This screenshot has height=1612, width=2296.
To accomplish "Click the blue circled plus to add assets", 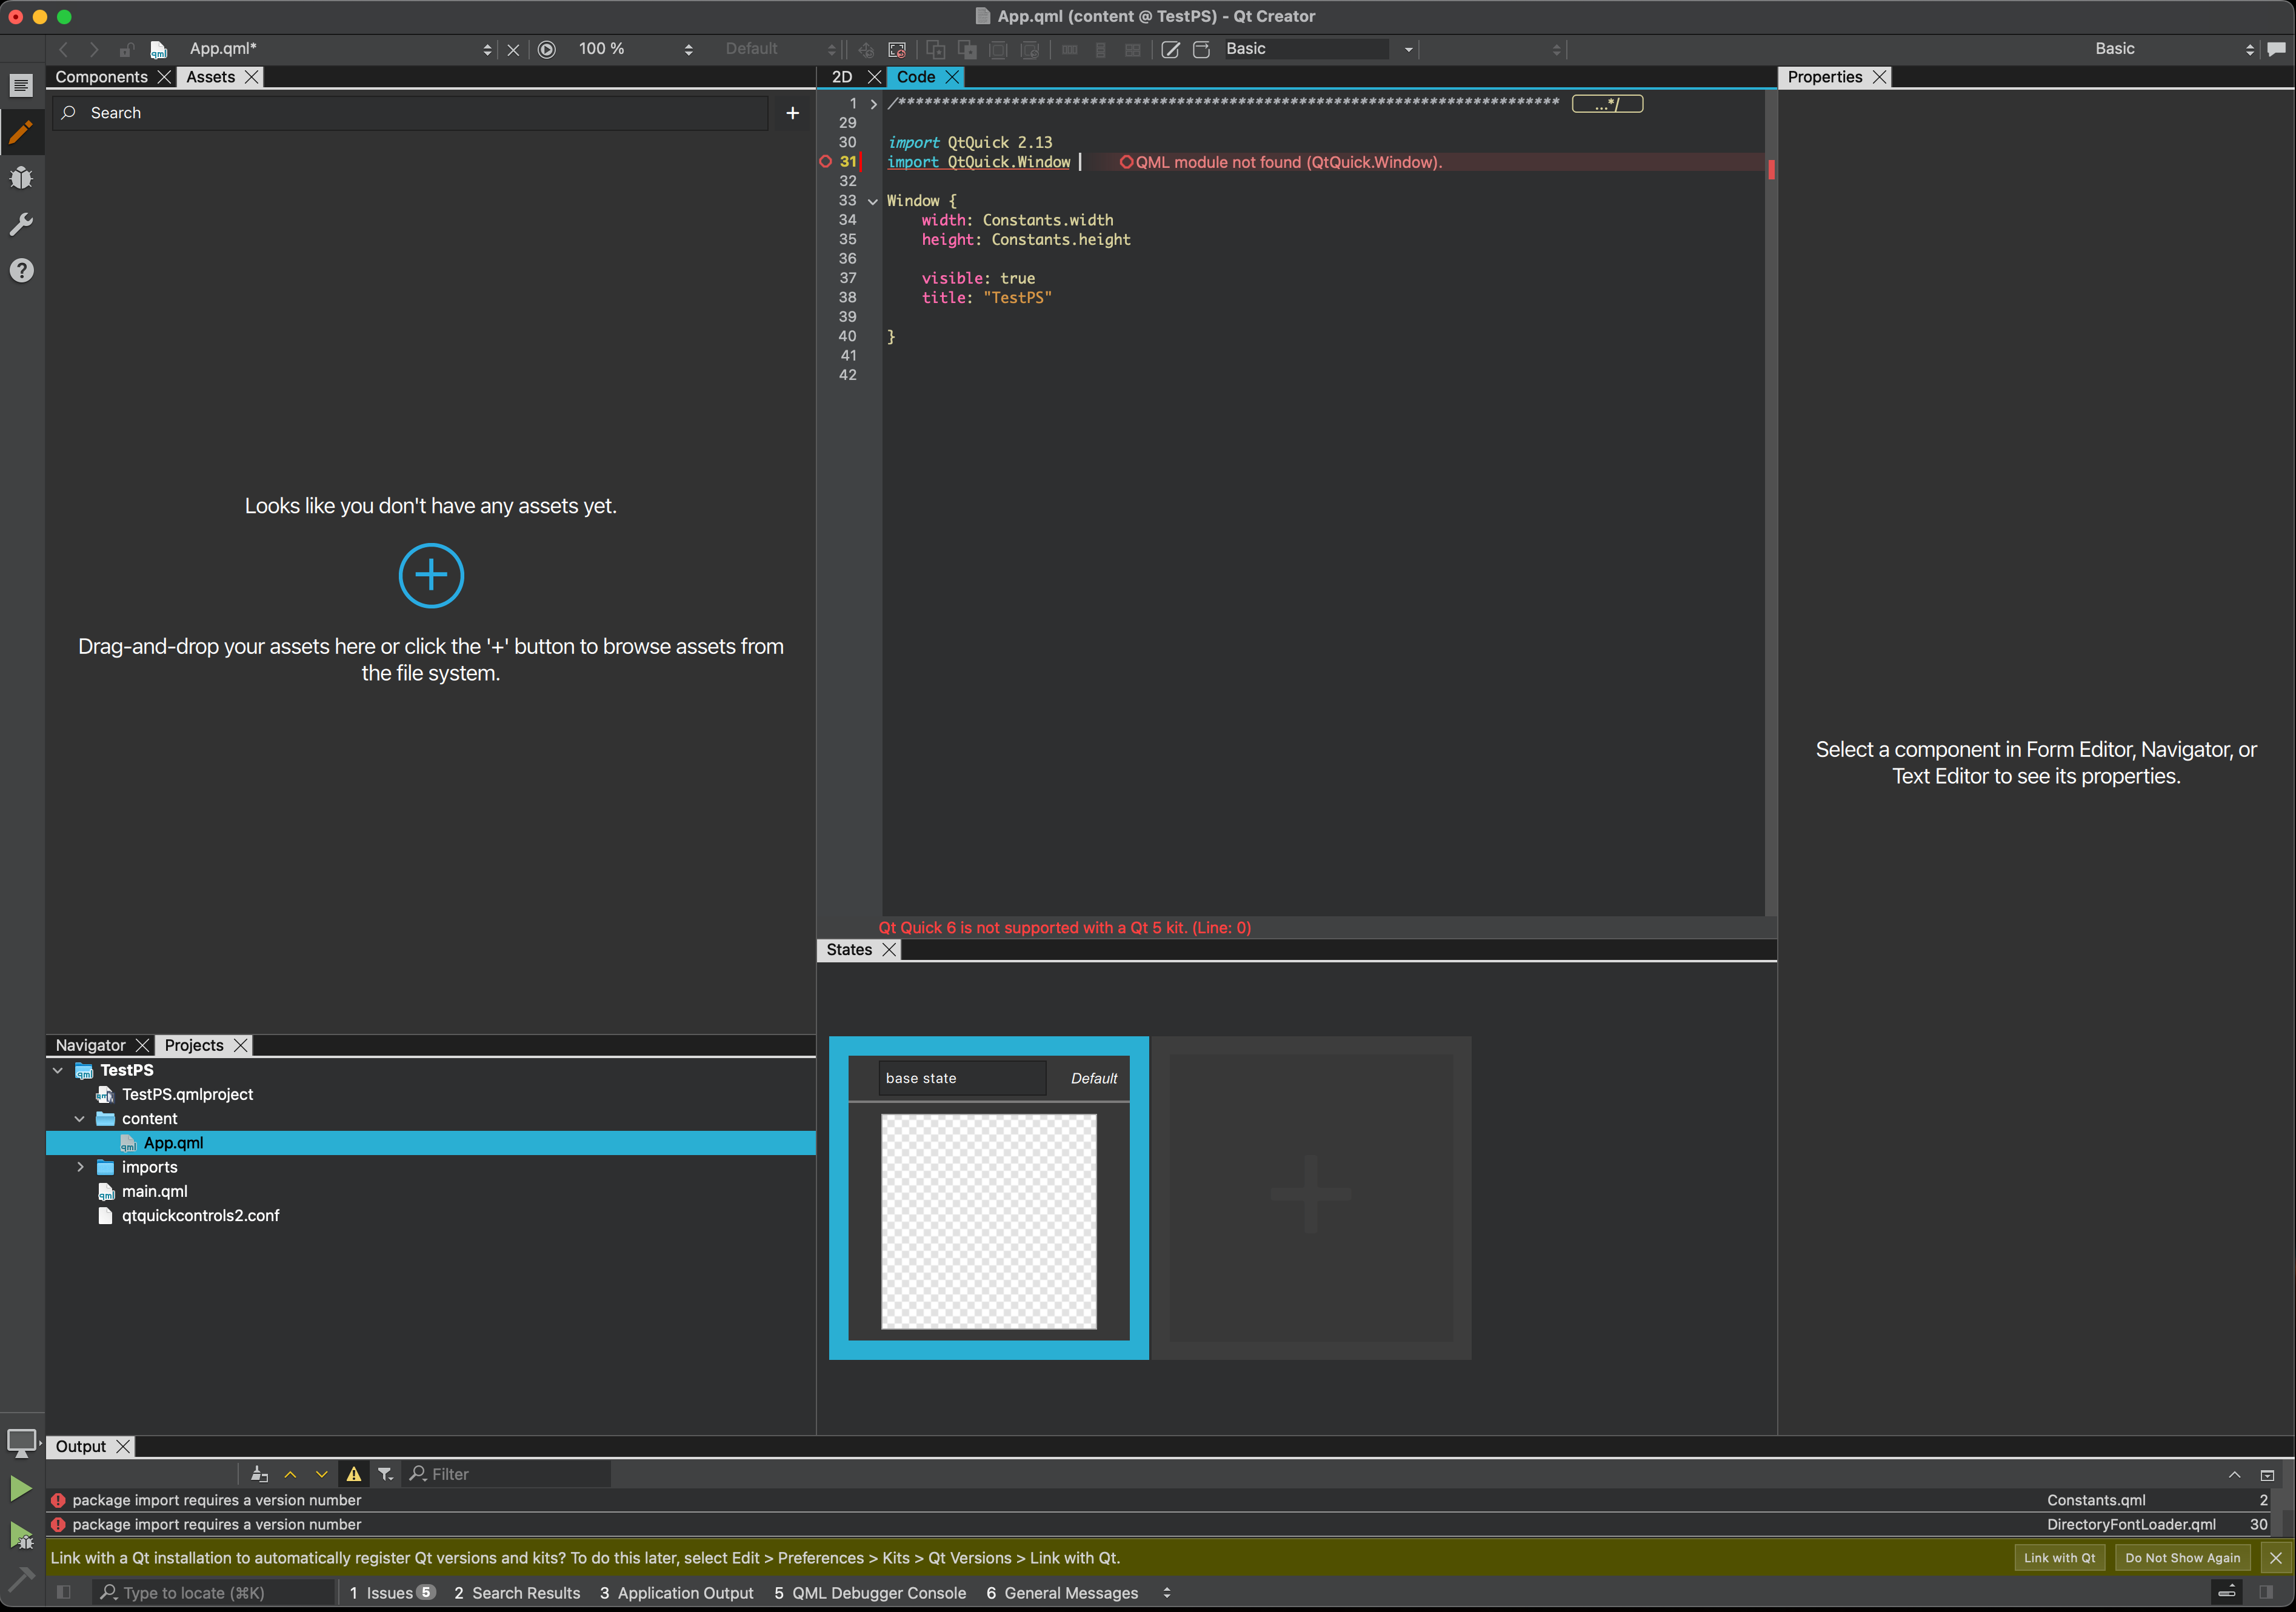I will (x=431, y=575).
